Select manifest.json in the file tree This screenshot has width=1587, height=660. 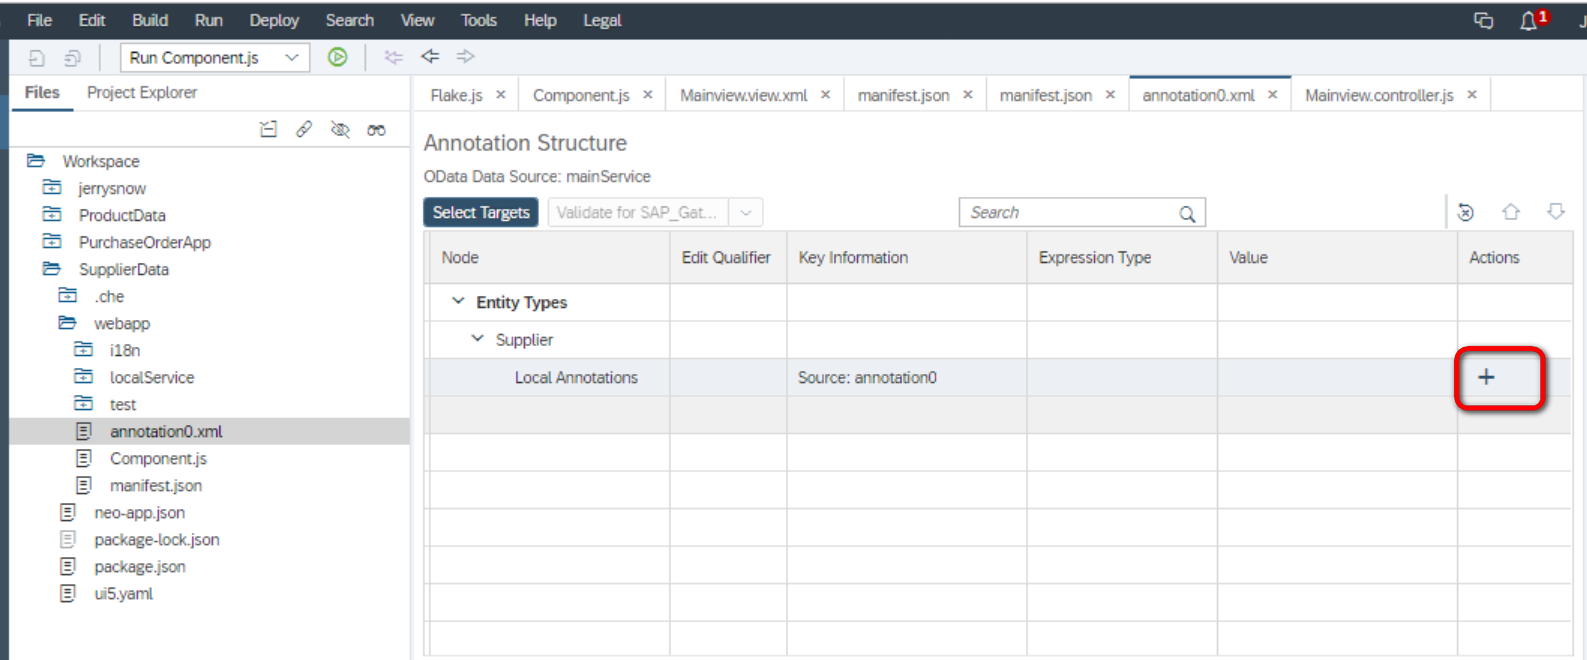click(x=156, y=485)
